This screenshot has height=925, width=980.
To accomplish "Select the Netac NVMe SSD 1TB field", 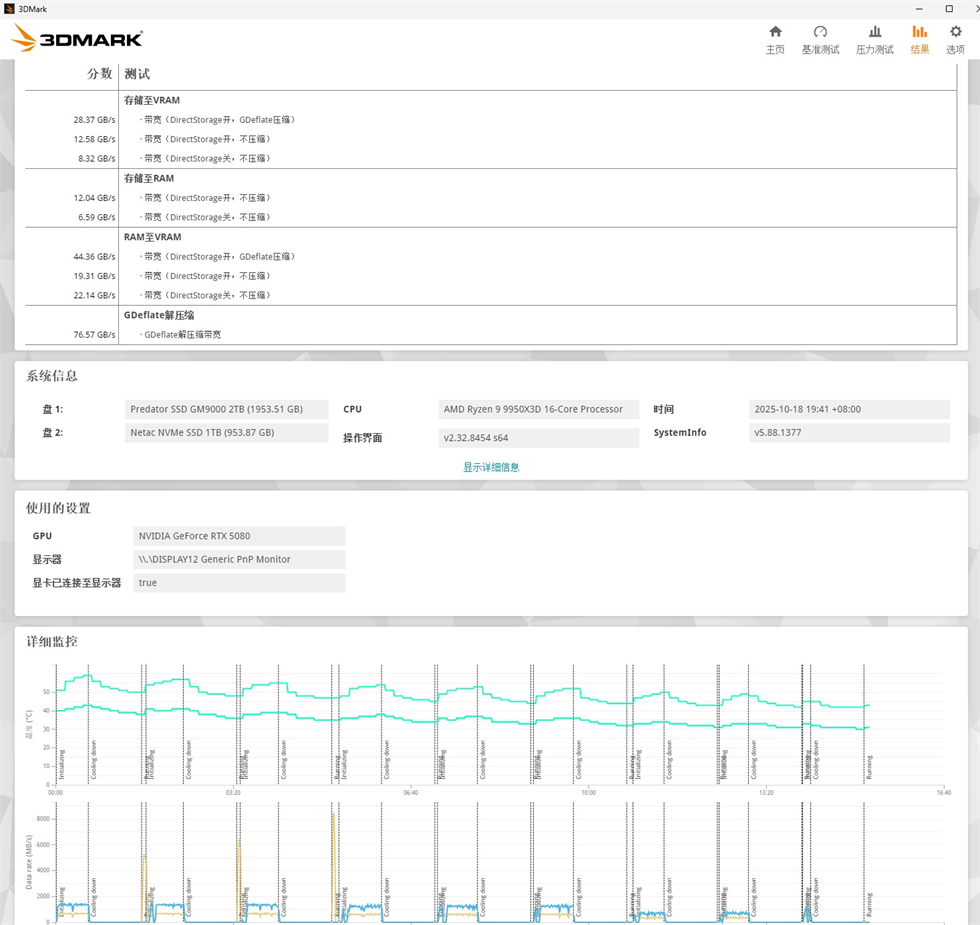I will (227, 433).
